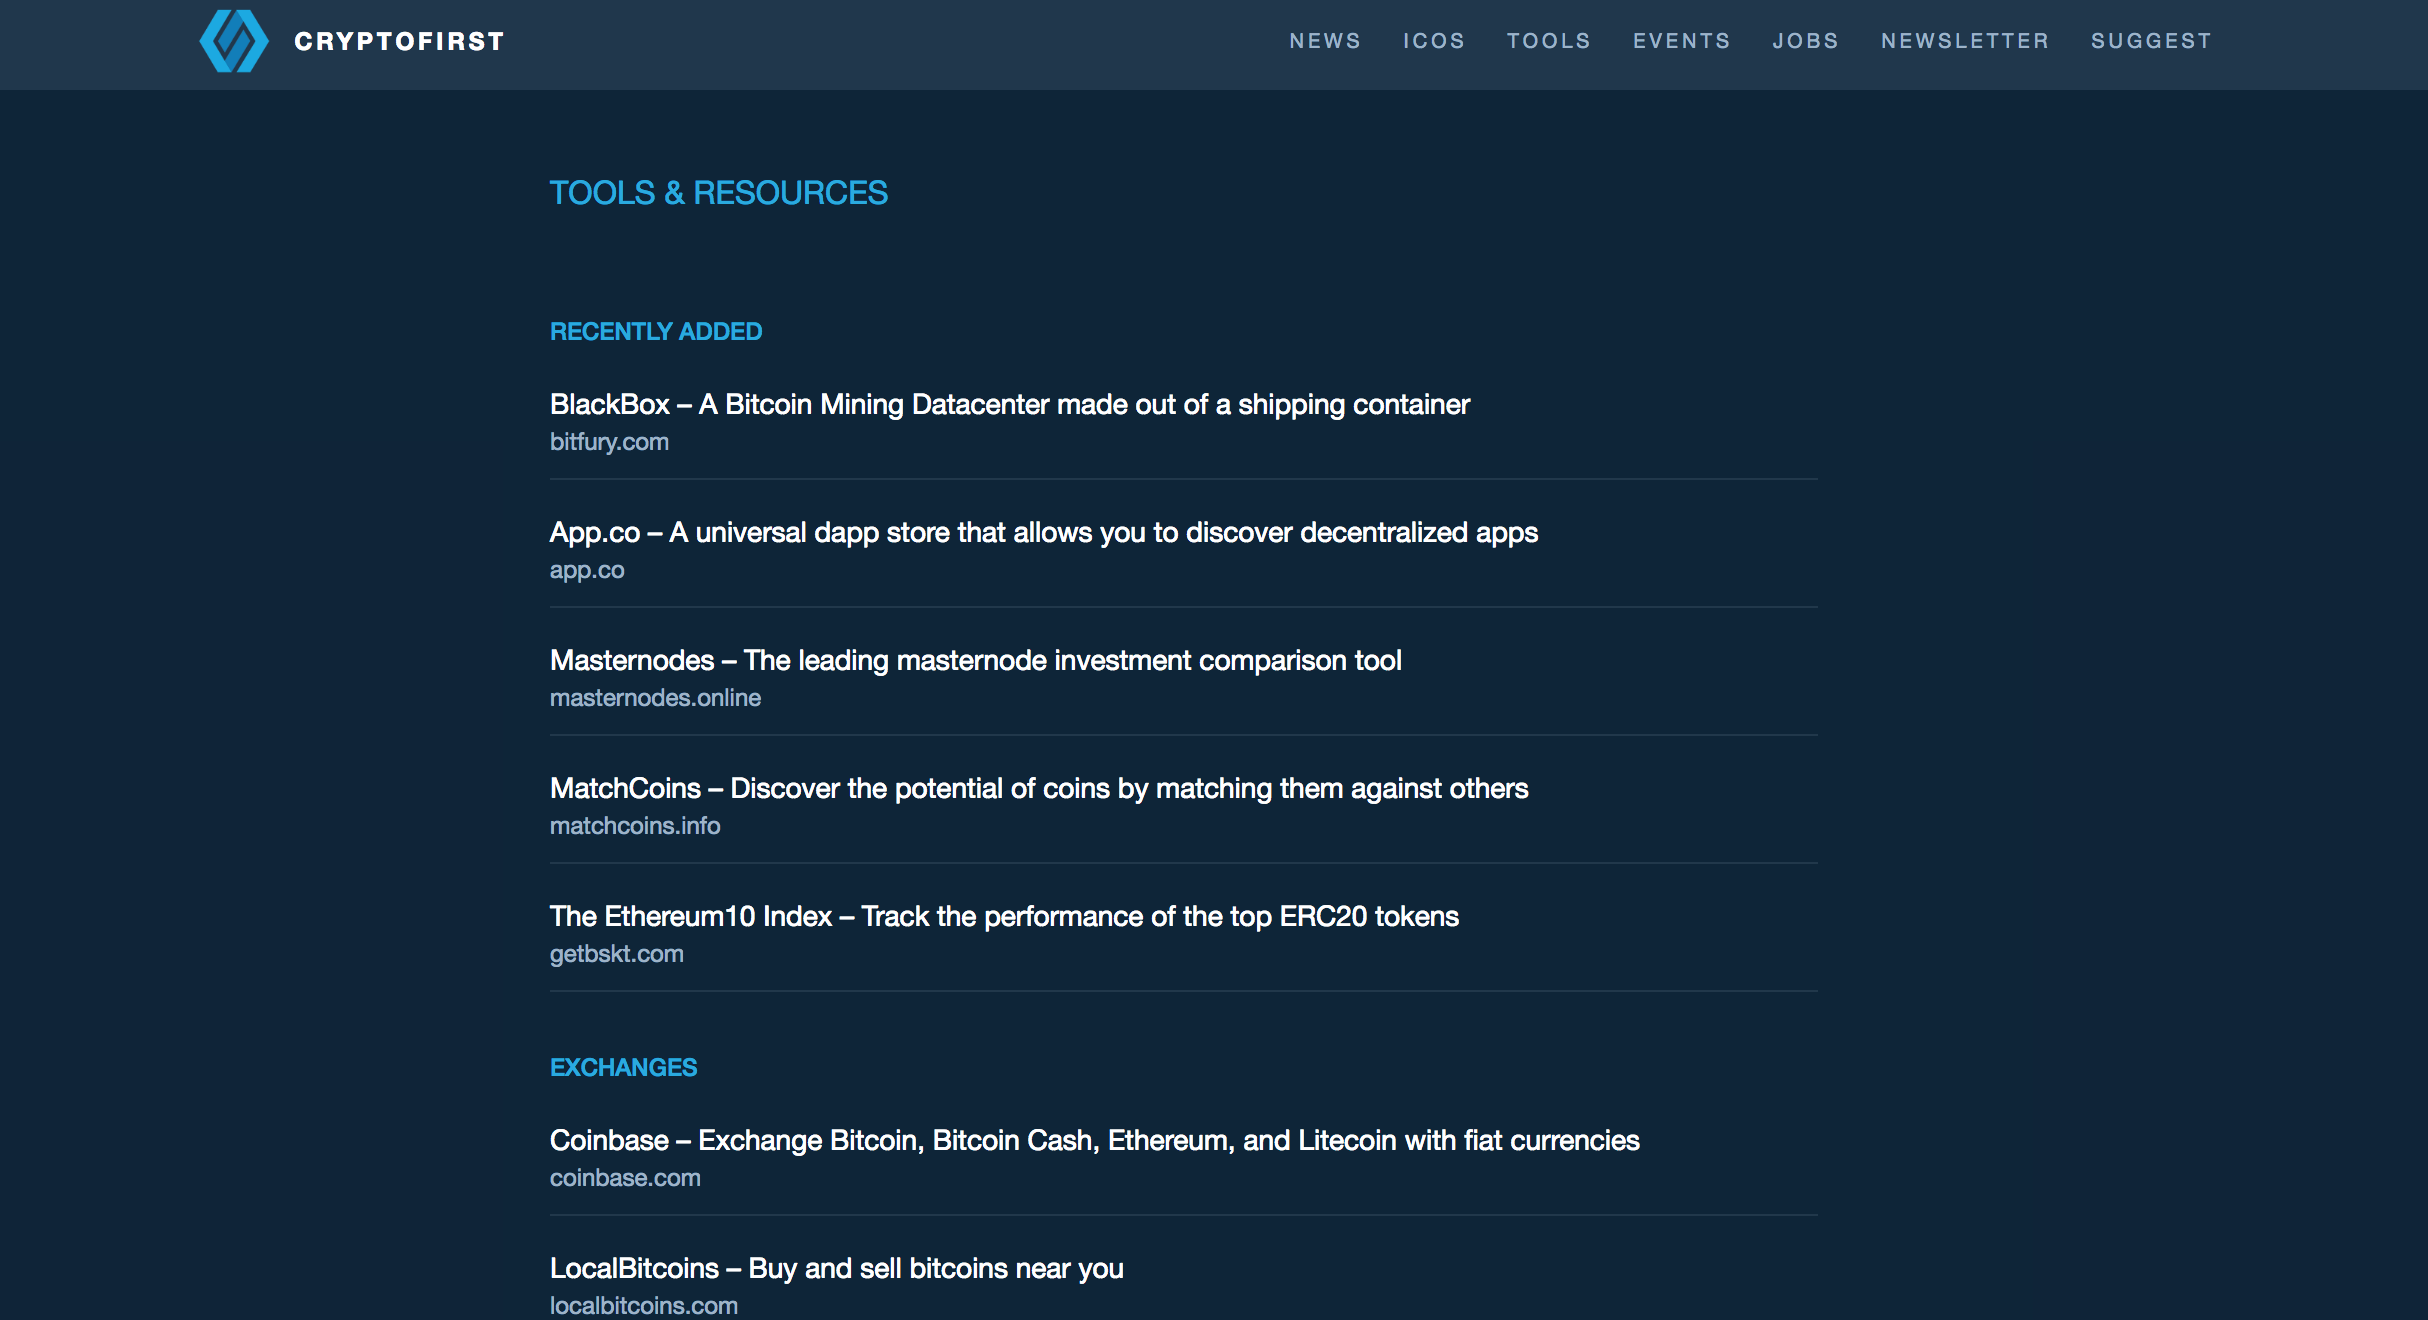Viewport: 2428px width, 1320px height.
Task: Visit getbskt.com link
Action: click(x=616, y=953)
